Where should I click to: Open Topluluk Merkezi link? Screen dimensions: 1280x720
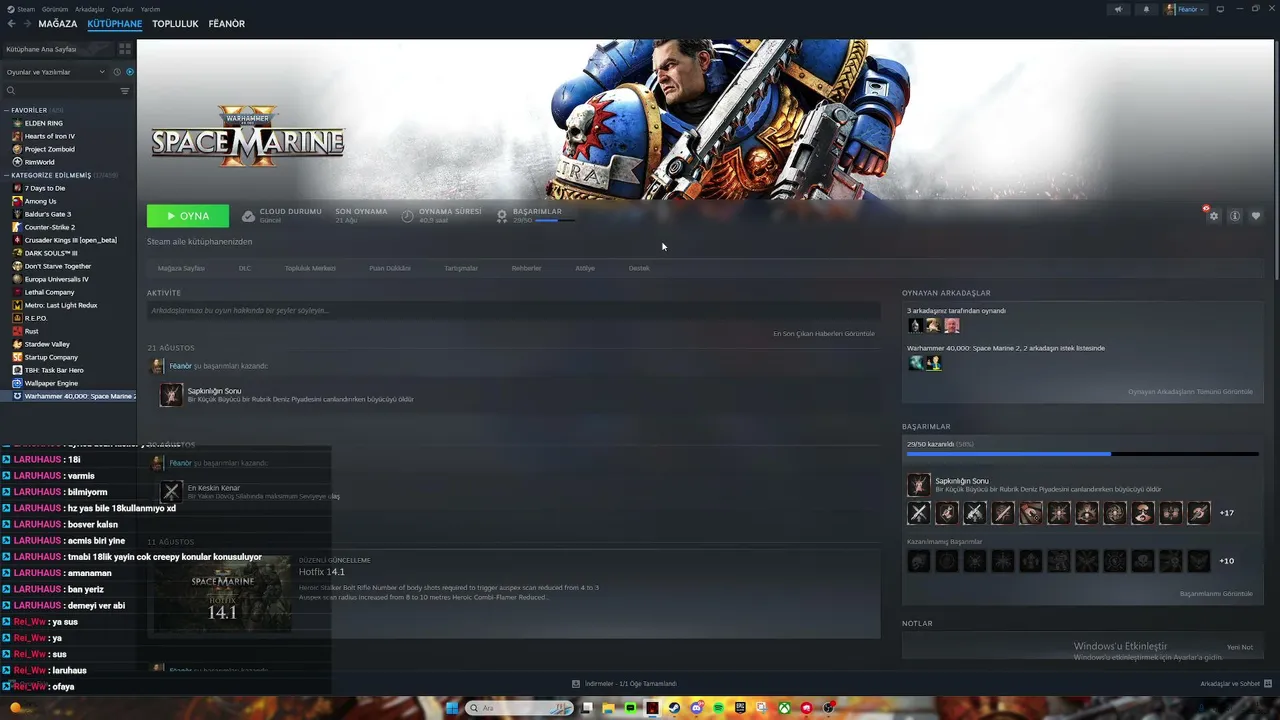[310, 268]
